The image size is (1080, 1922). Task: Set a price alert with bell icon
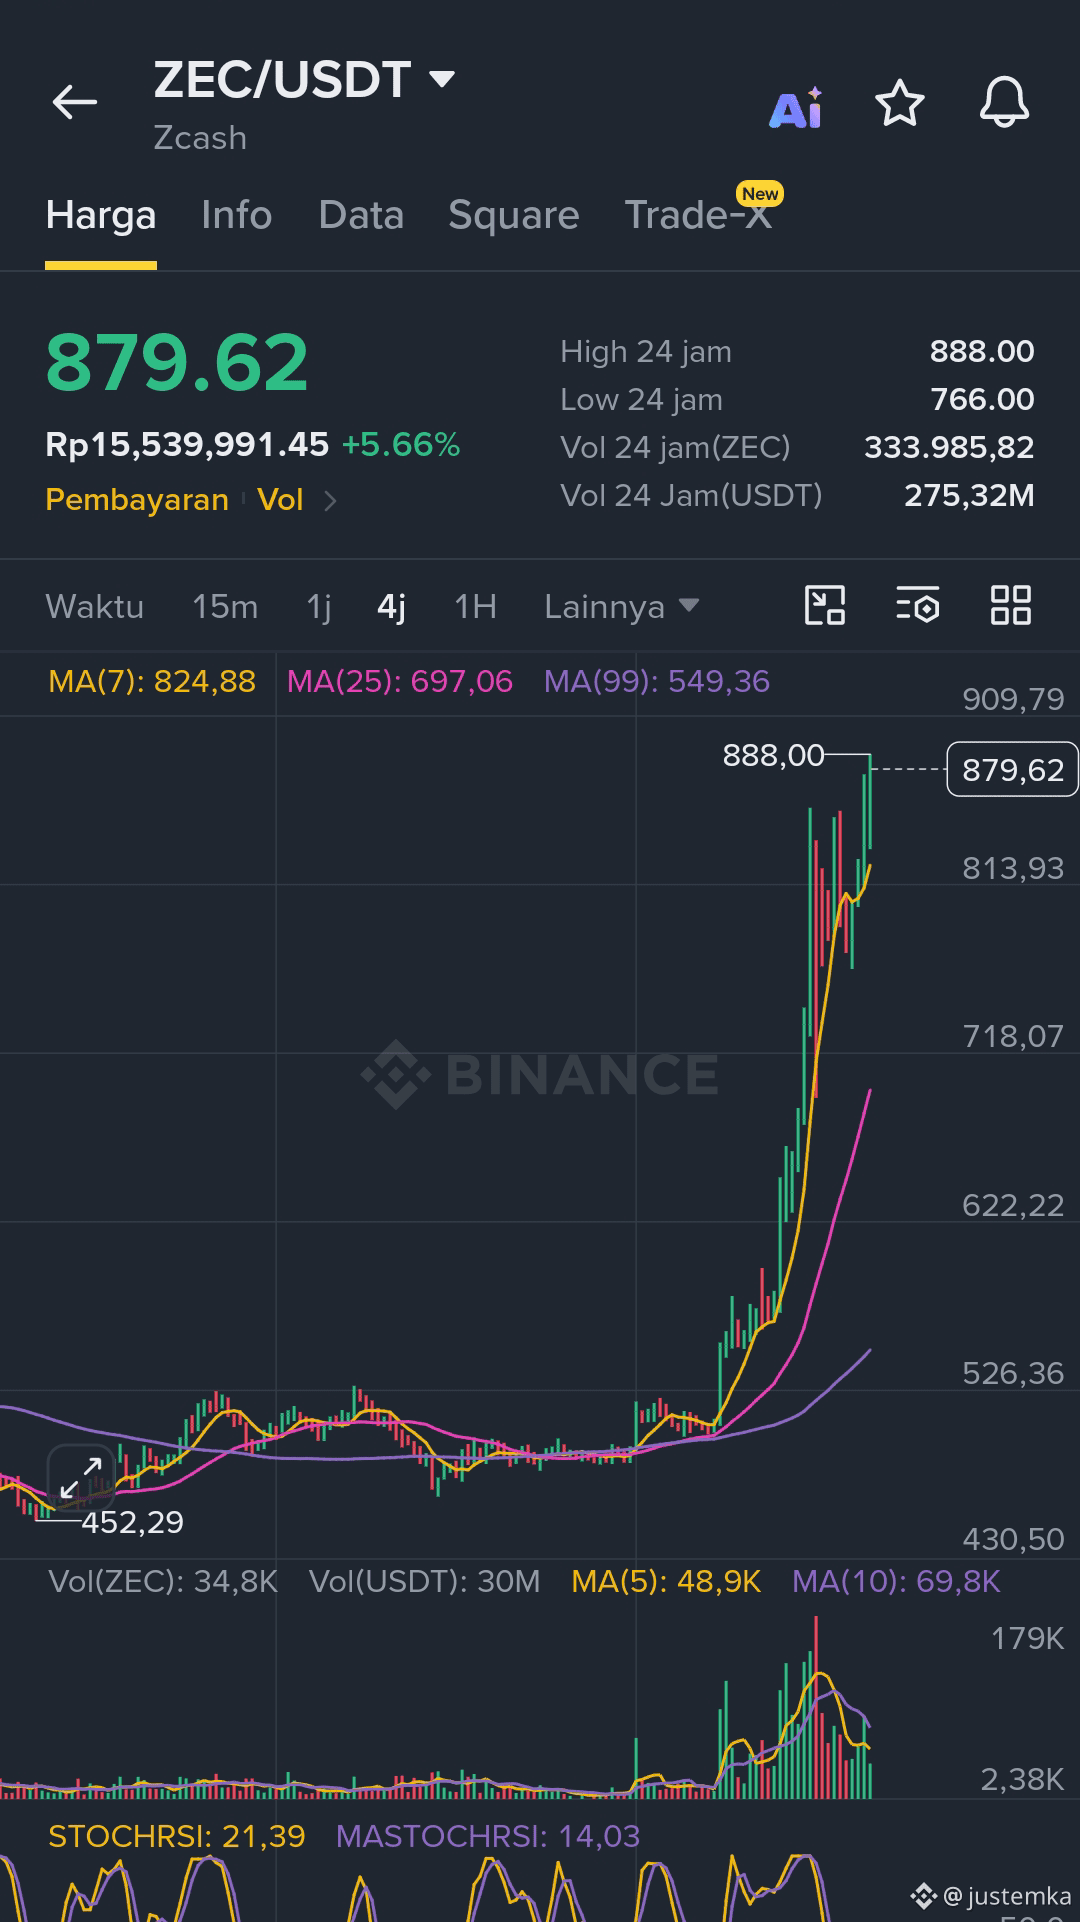coord(1004,102)
